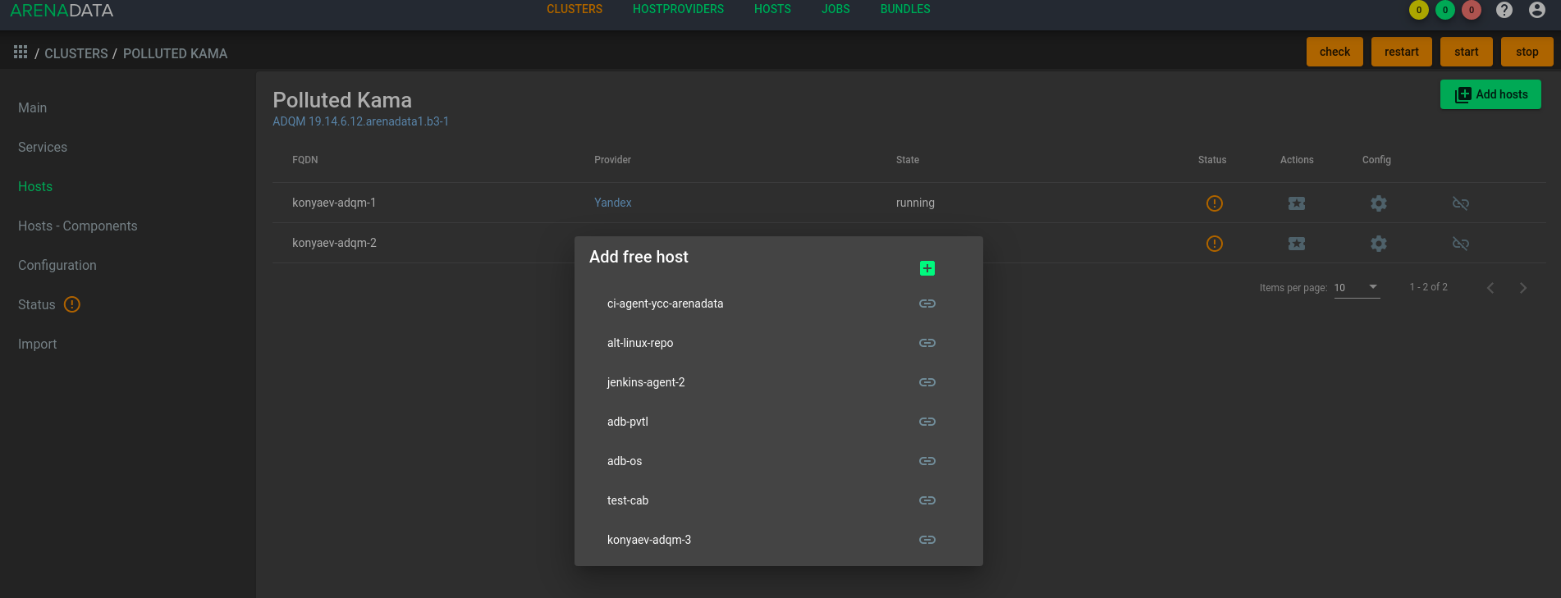Click status warning icon for konyaev-adqm-1
The height and width of the screenshot is (598, 1561).
coord(1214,203)
